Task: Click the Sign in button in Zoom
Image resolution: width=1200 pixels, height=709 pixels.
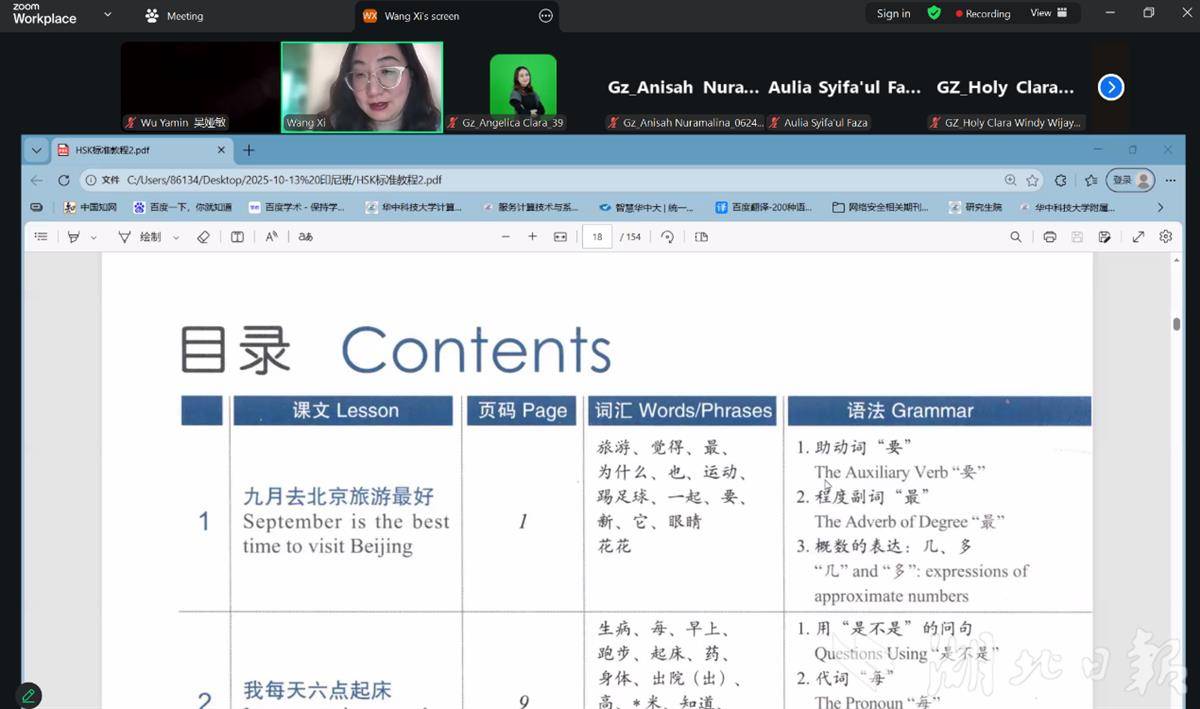Action: [x=893, y=14]
